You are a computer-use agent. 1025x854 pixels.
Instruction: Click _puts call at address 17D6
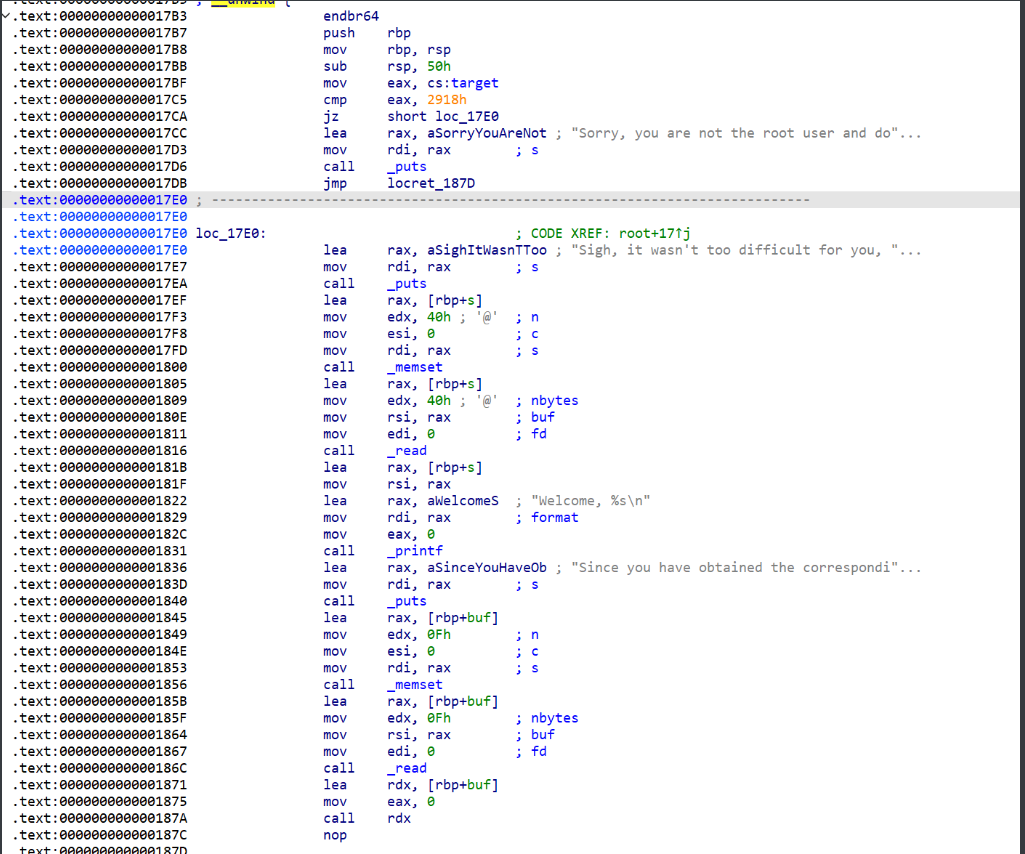point(407,166)
